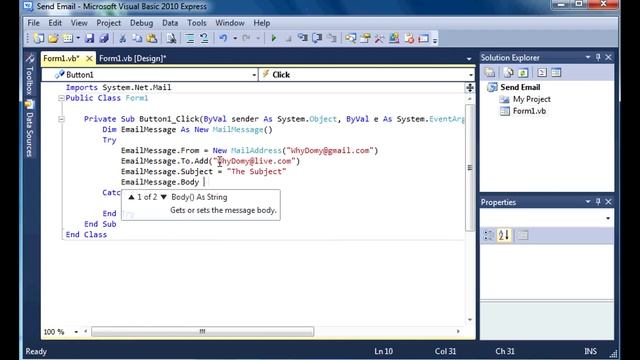Image resolution: width=640 pixels, height=360 pixels.
Task: Click the Add New Item toolbar icon
Action: (68, 38)
